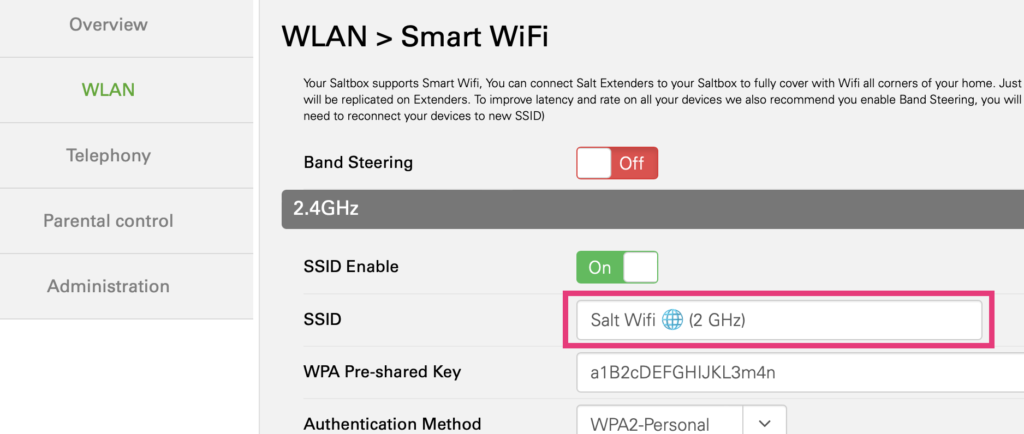Turn off the SSID Enable switch

coord(616,267)
